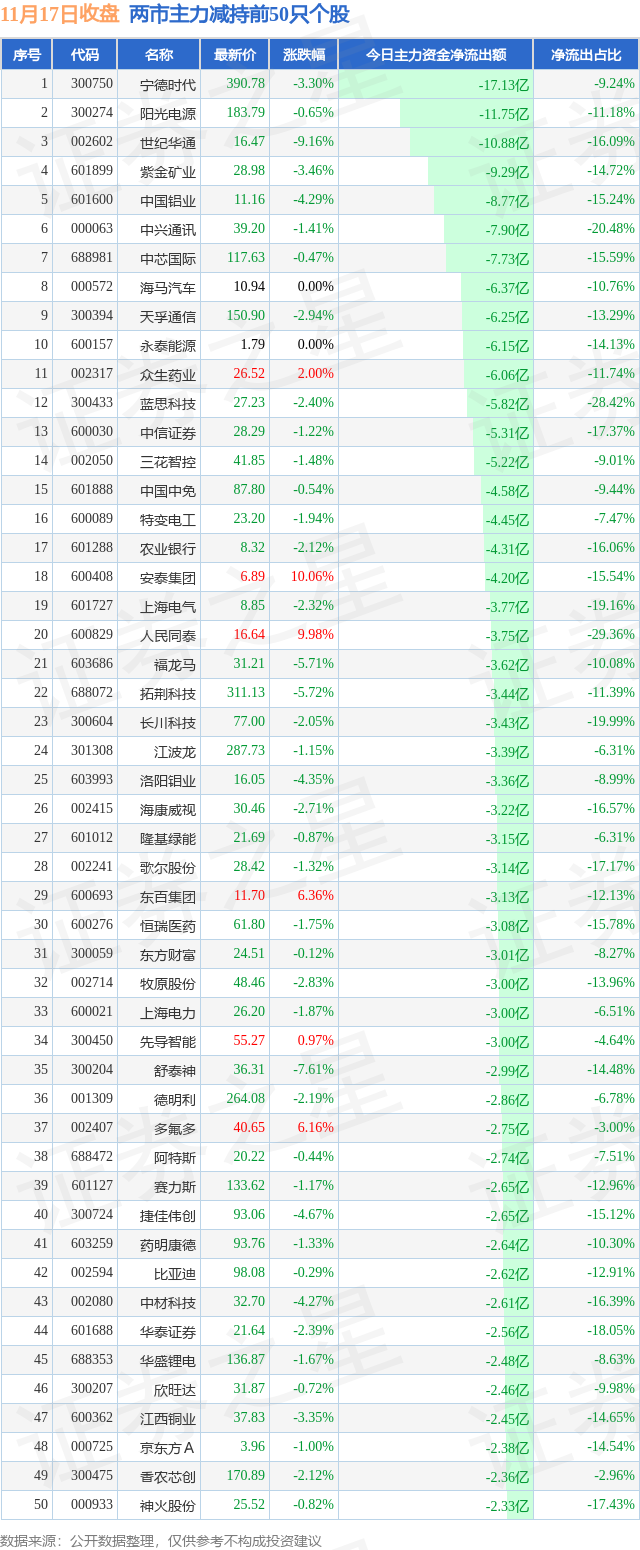Click stock name 中信证券
Viewport: 640px width, 1550px height.
[x=168, y=432]
